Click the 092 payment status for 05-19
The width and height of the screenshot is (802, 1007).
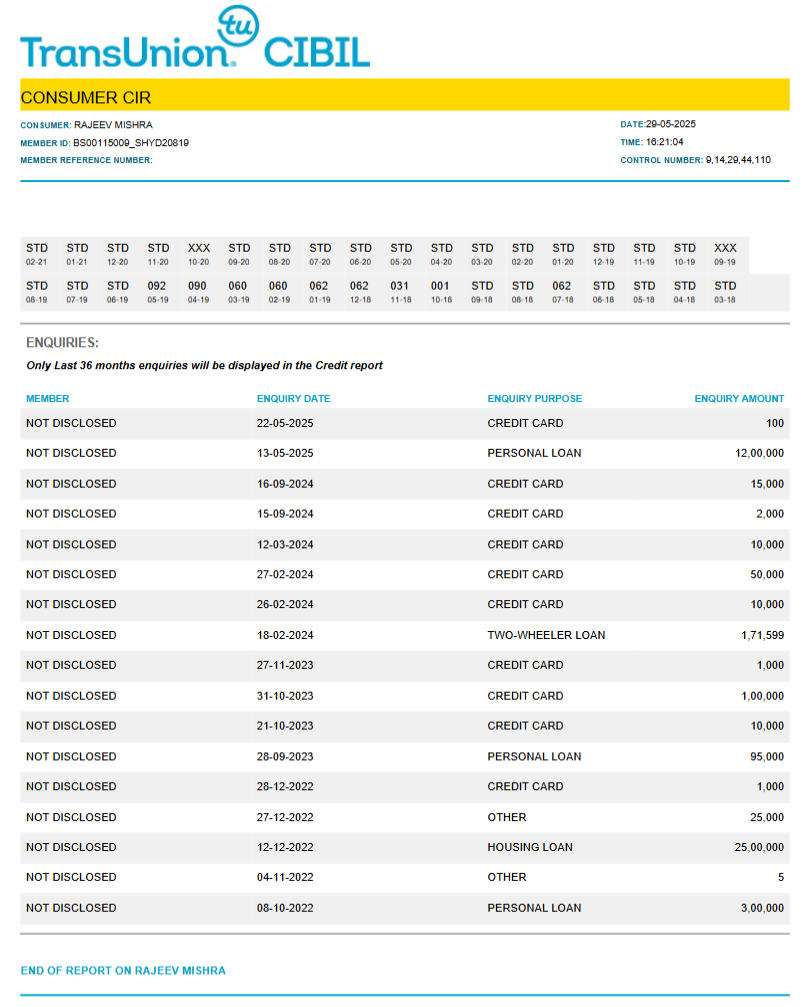point(157,286)
